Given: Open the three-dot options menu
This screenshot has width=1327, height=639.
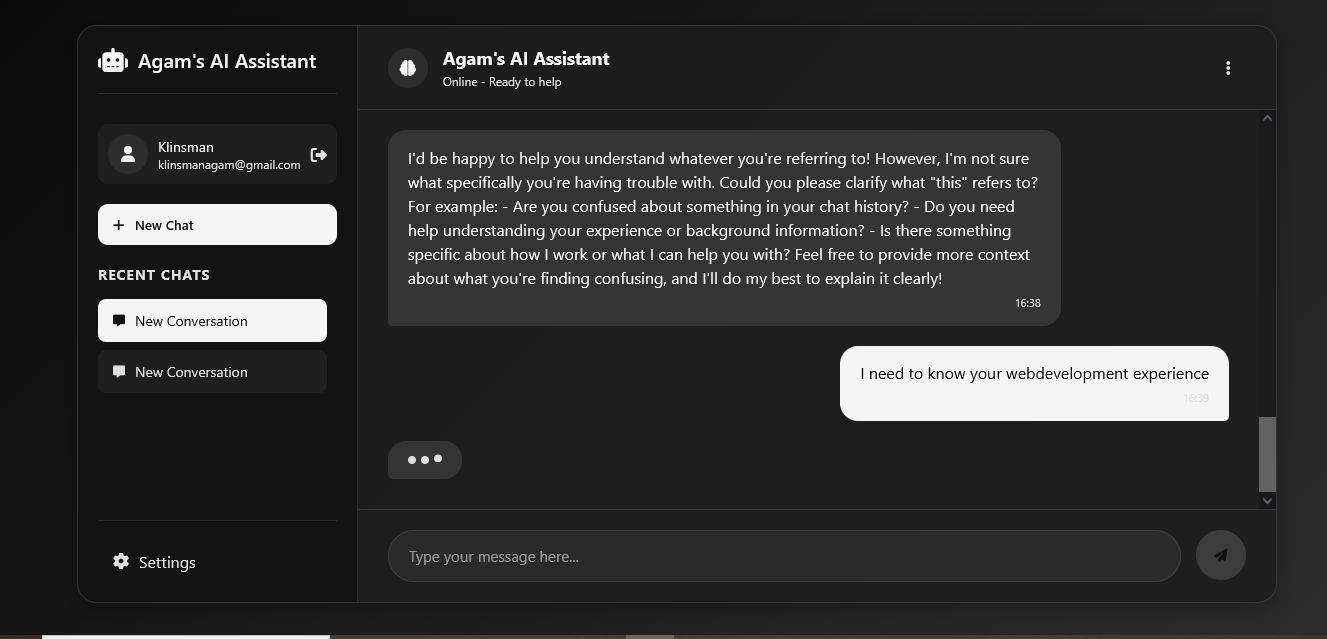Looking at the screenshot, I should pos(1228,68).
